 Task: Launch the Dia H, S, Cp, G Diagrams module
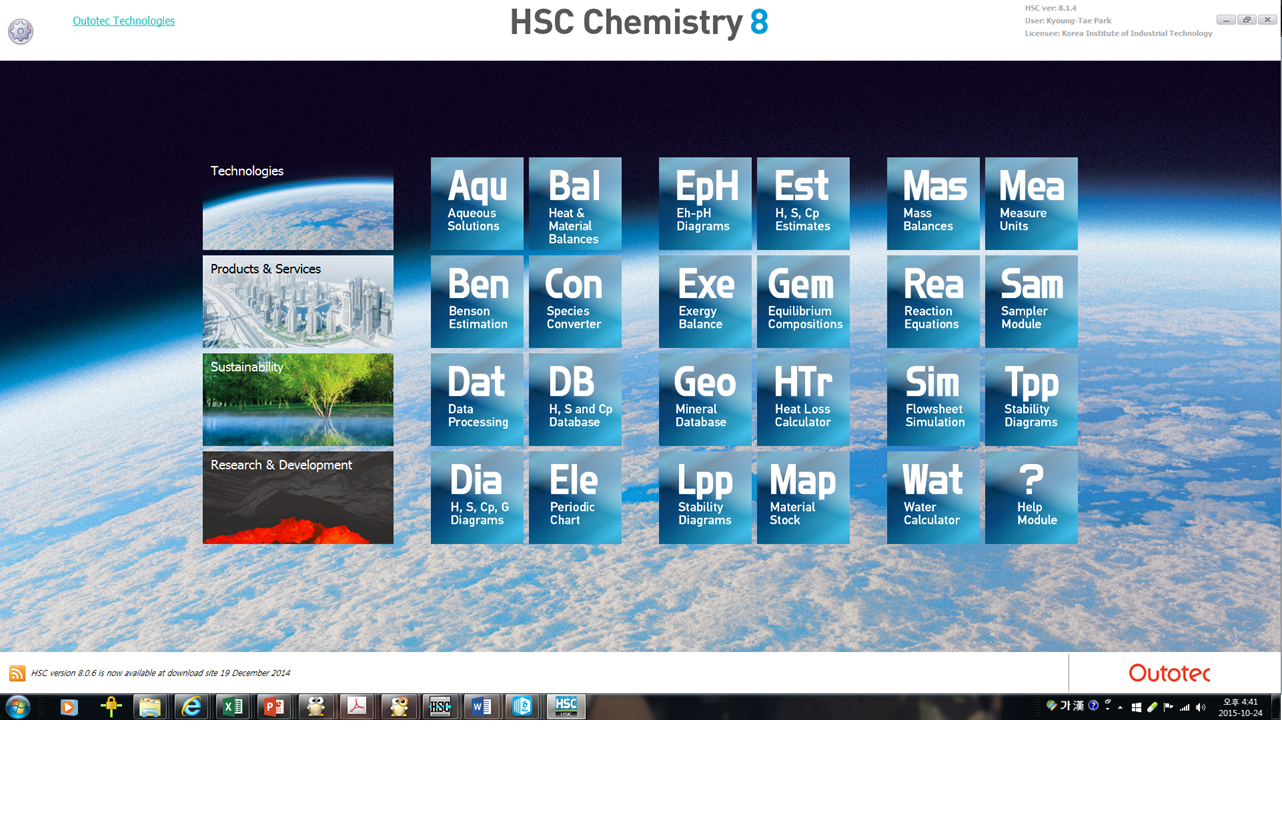[x=477, y=497]
